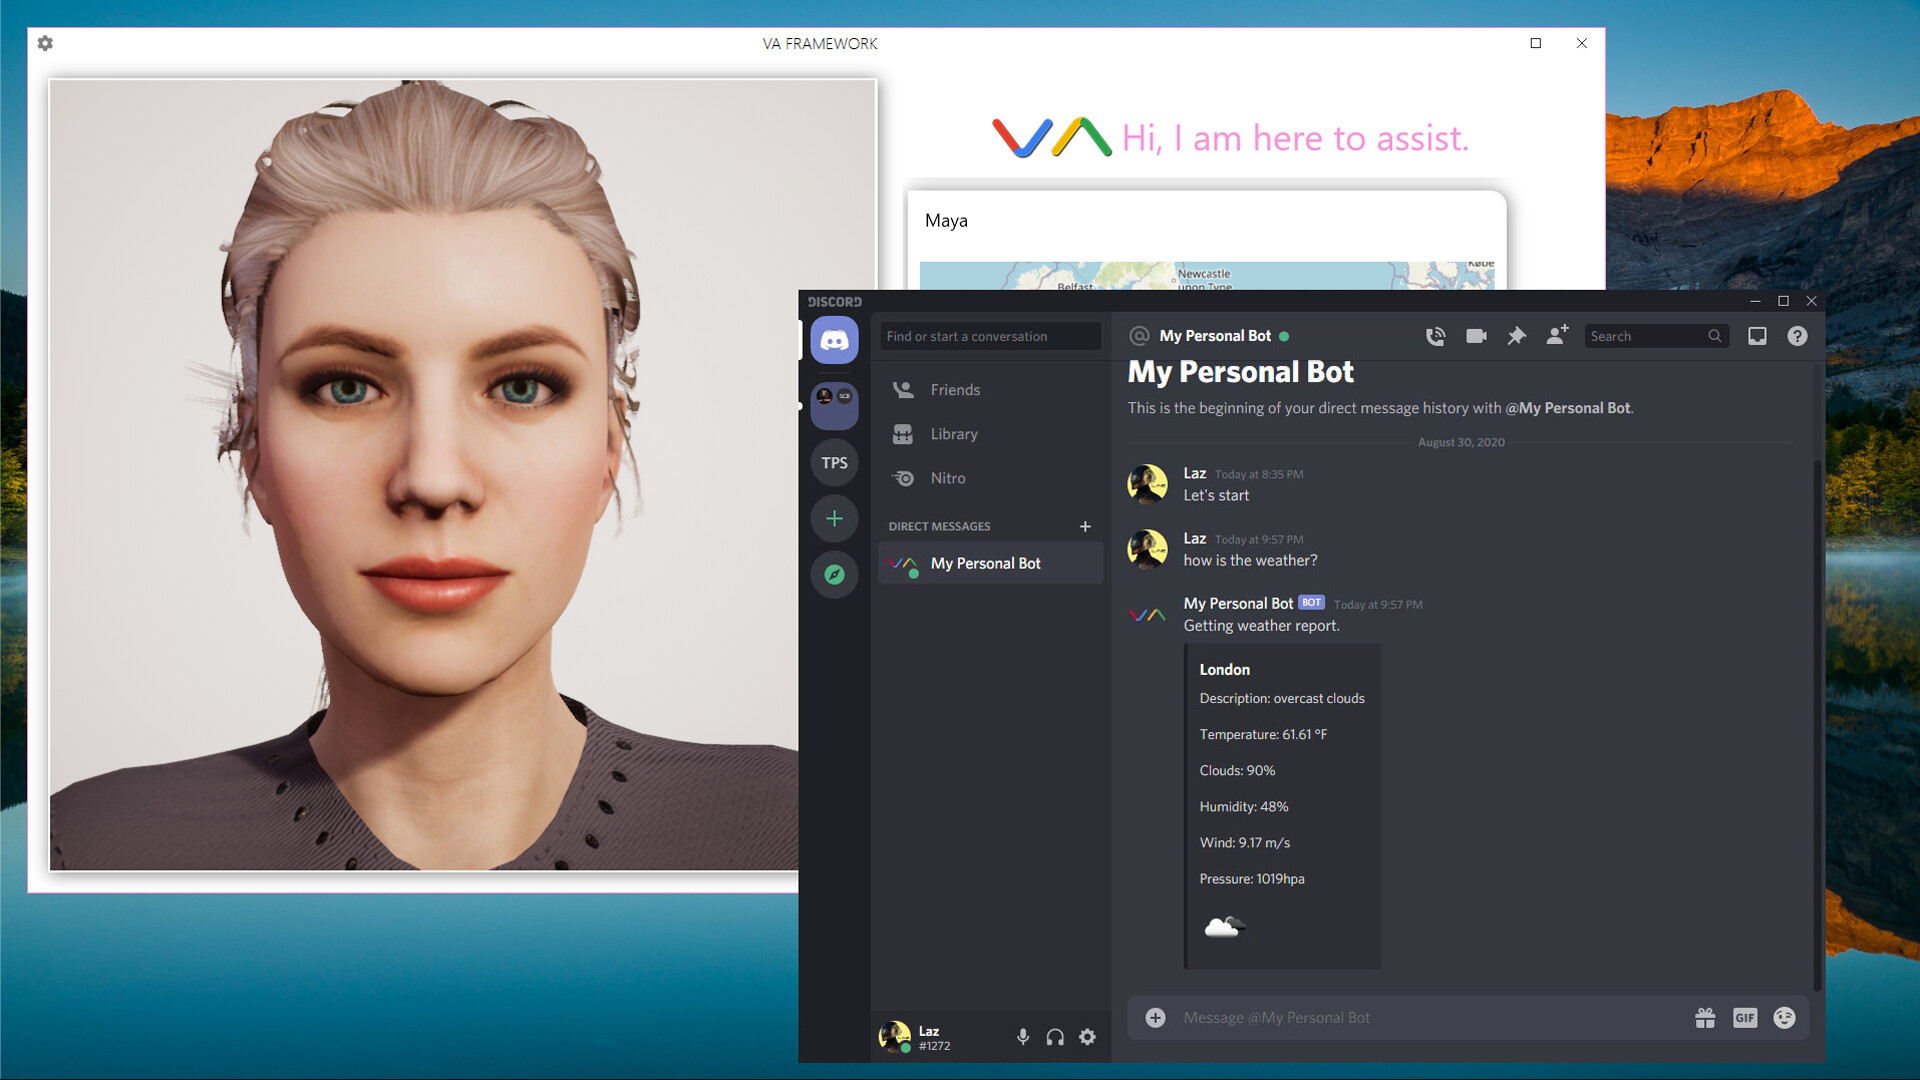Start a voice call with My Personal Bot
The image size is (1920, 1080).
pos(1436,336)
